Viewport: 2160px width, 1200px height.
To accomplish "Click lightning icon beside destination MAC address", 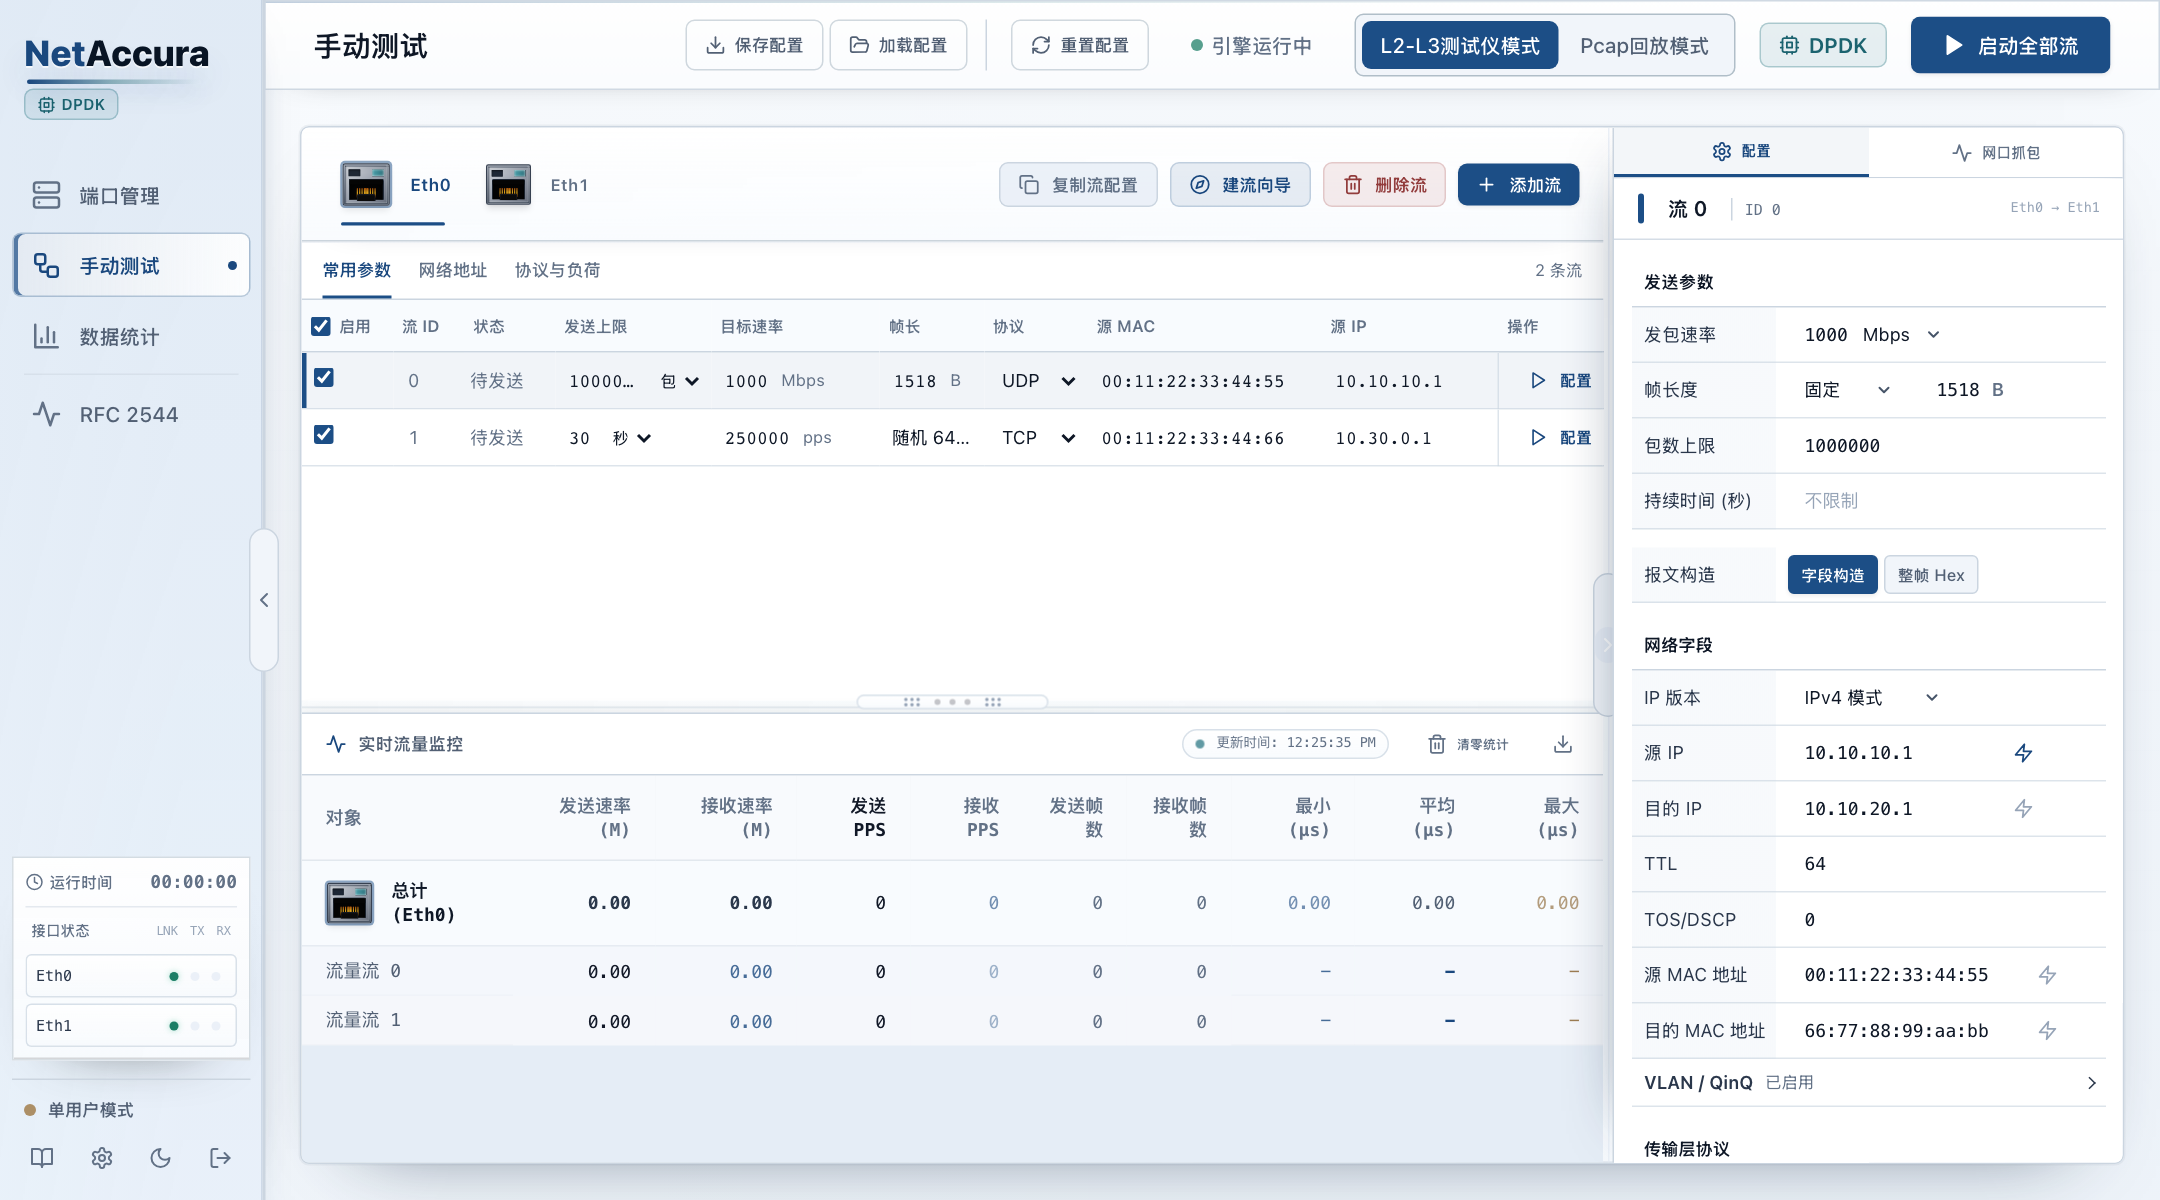I will [x=2047, y=1031].
